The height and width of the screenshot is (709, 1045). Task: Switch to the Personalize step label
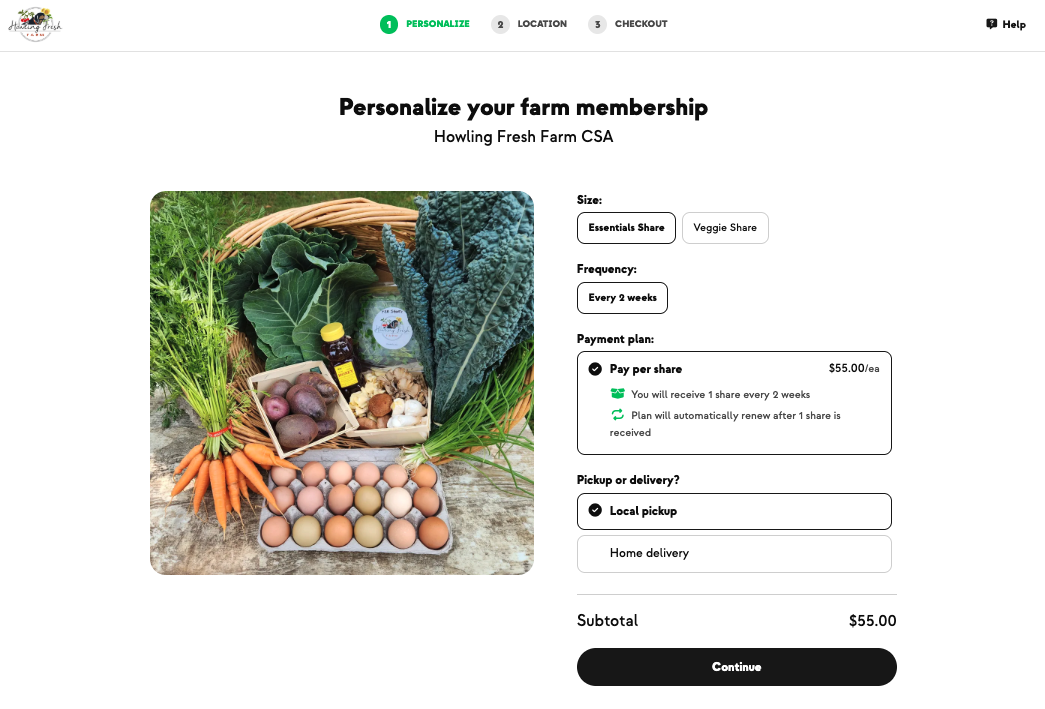coord(438,24)
